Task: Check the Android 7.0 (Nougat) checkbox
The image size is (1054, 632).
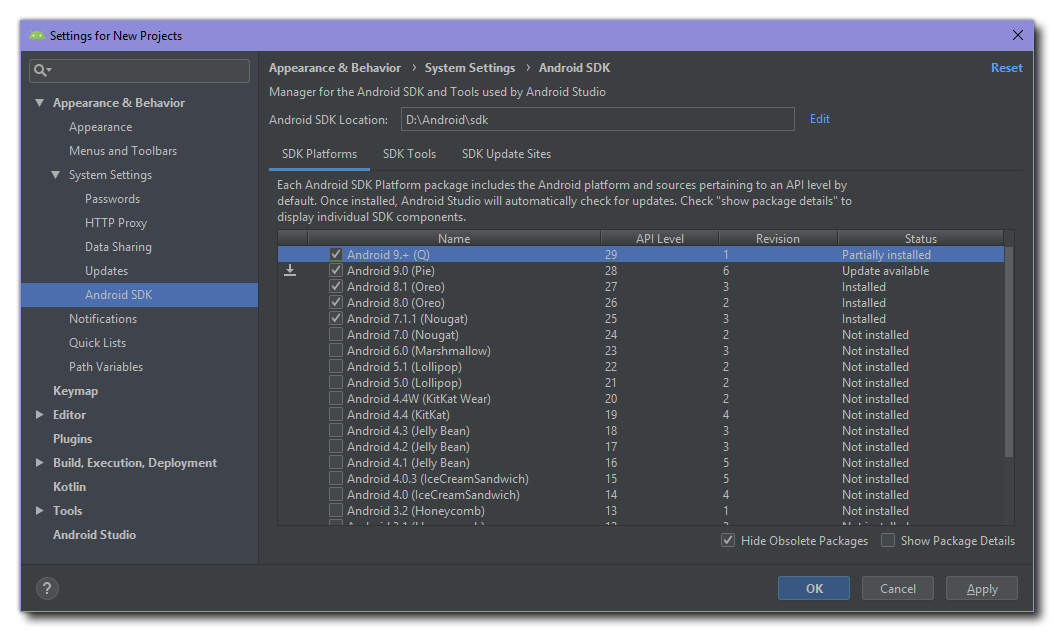Action: (x=336, y=335)
